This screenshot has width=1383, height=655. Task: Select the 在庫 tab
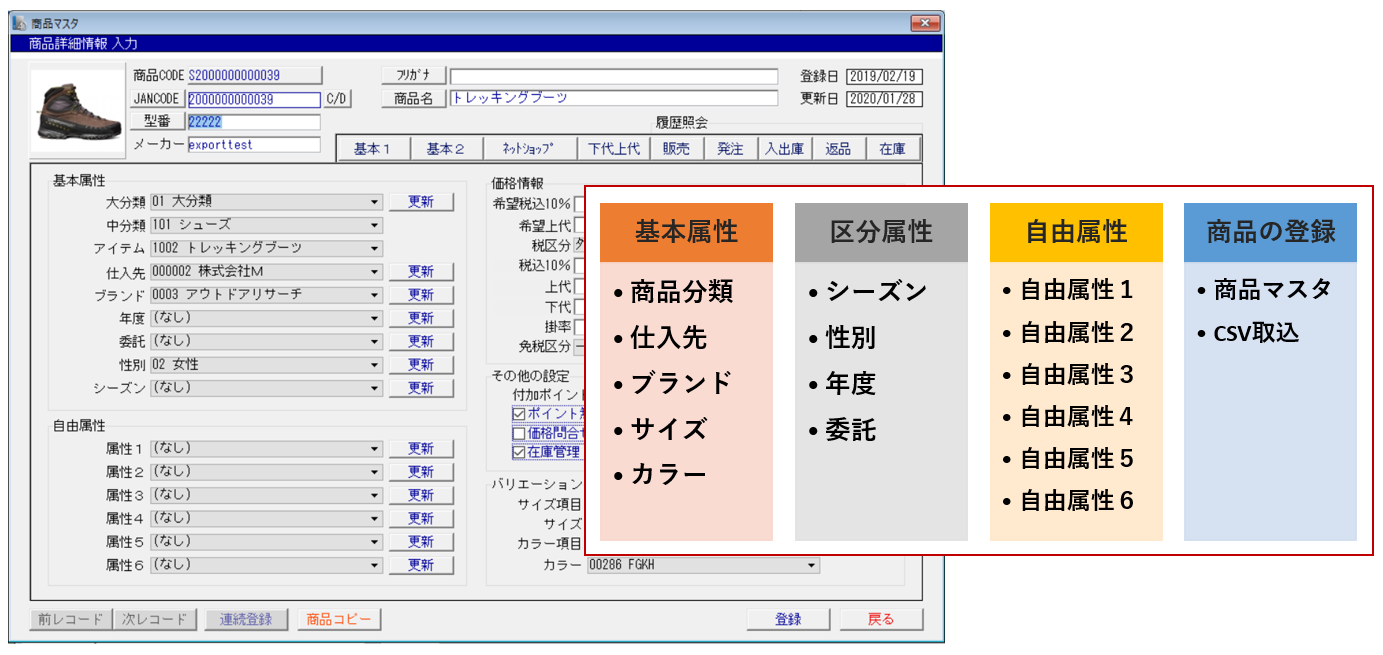point(891,147)
